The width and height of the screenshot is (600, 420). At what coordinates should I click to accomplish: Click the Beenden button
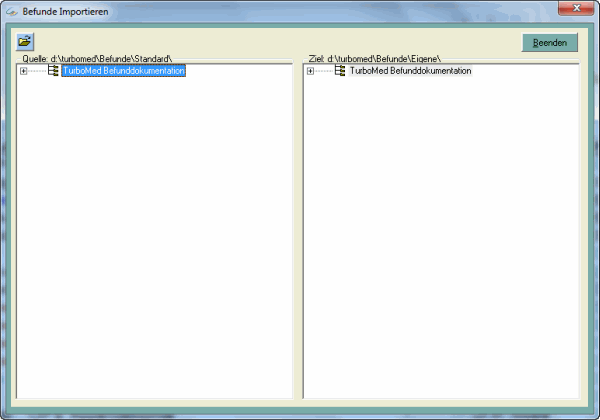549,43
